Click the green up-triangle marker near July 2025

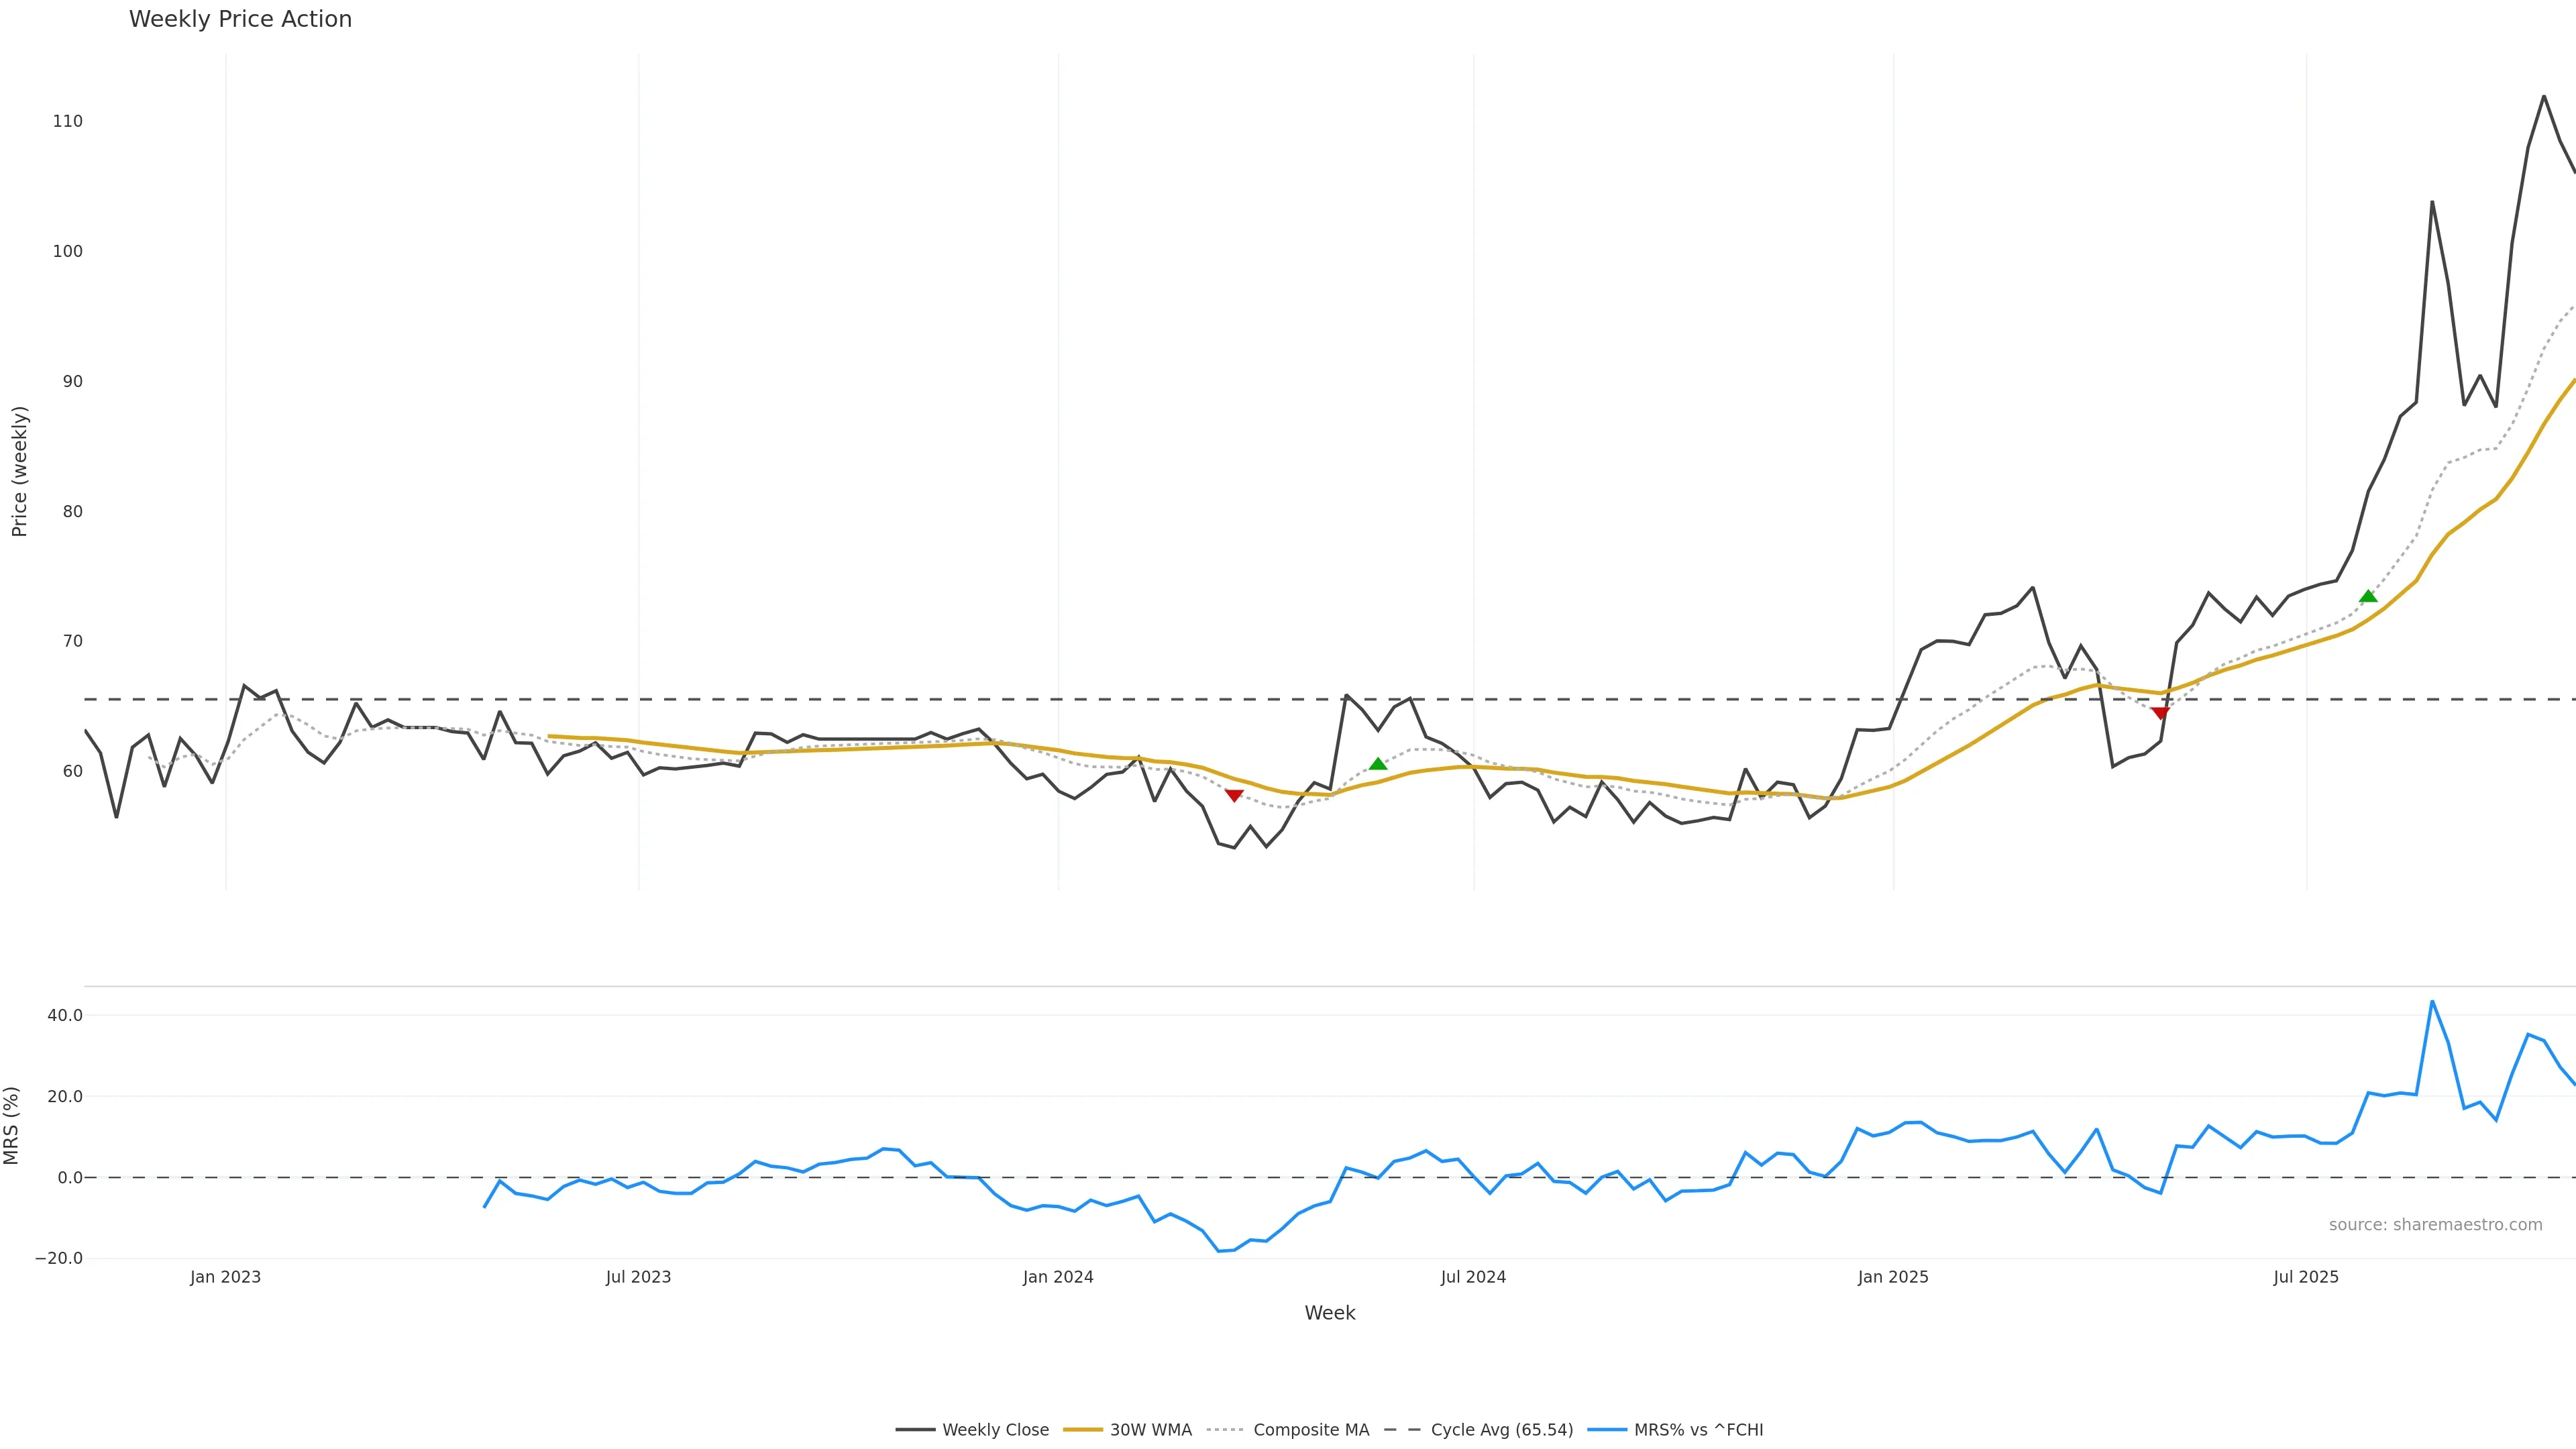tap(2368, 597)
